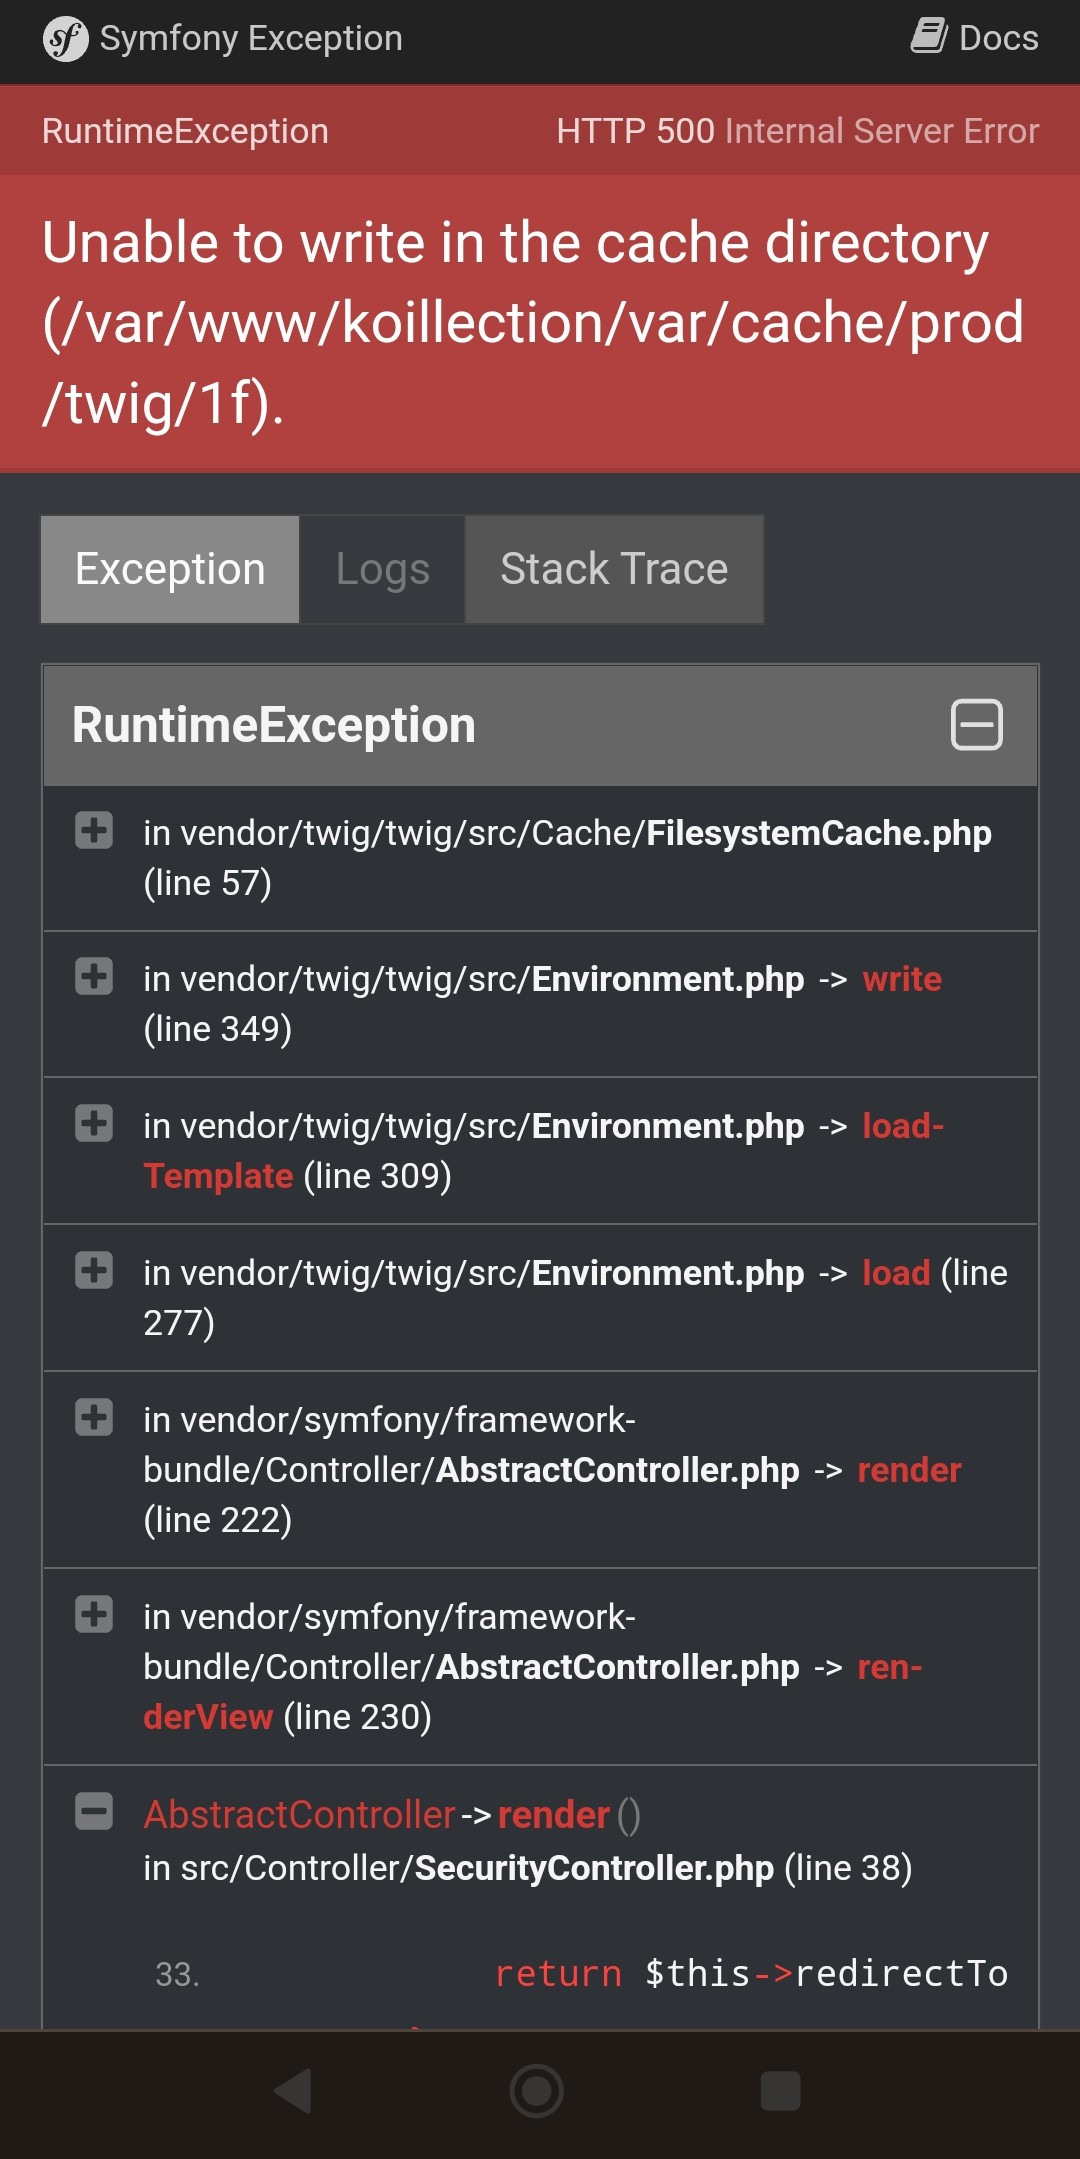Click the SecurityController.php file path

[x=458, y=1868]
